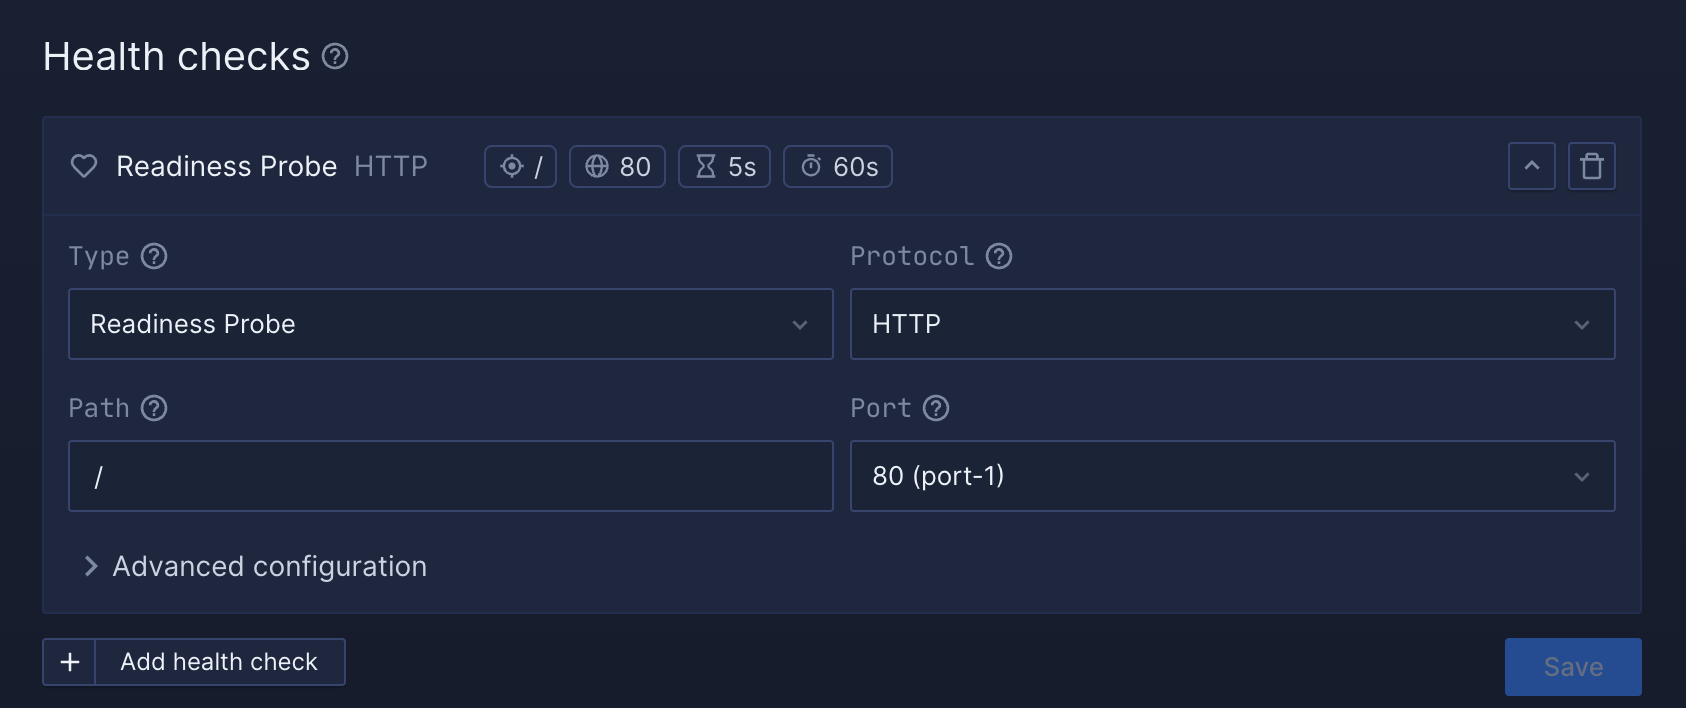Click Add health check
1686x708 pixels.
[x=218, y=662]
